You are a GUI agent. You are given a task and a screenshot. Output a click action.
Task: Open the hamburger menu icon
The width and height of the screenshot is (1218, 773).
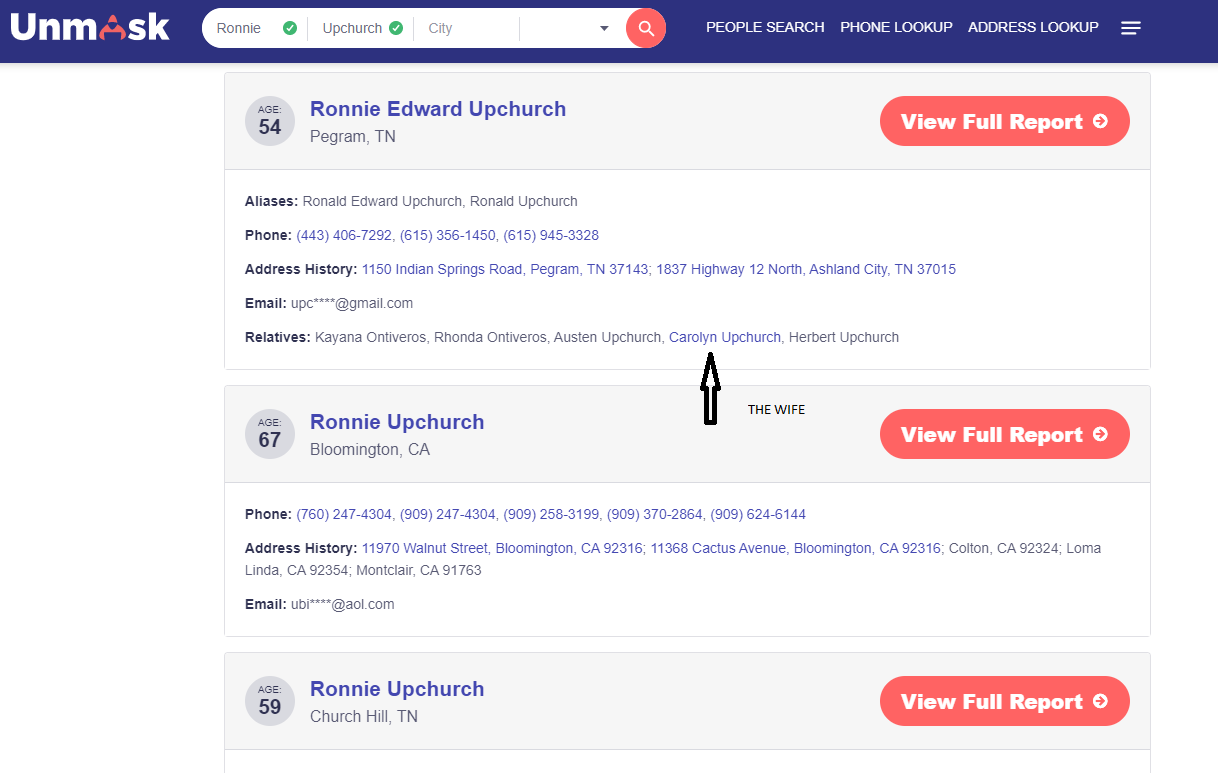[x=1131, y=28]
